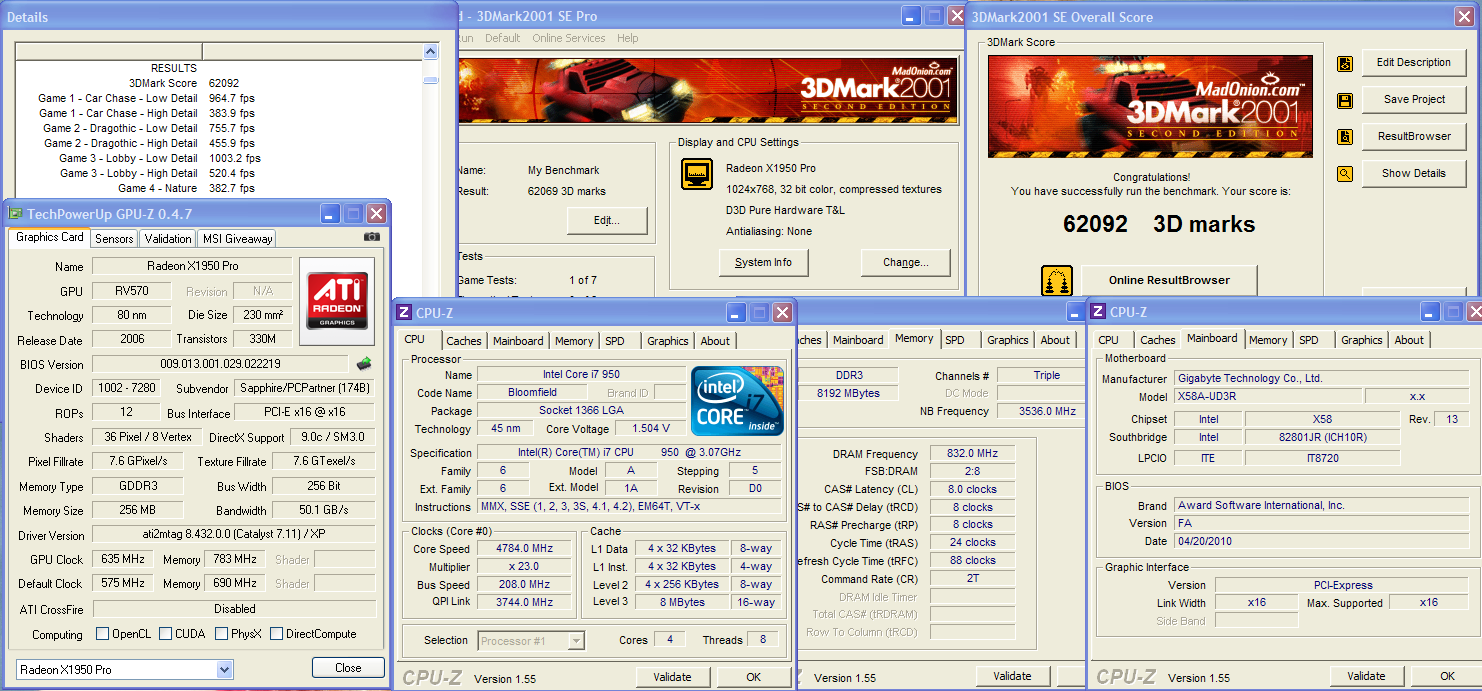The height and width of the screenshot is (691, 1482).
Task: Click the ResultBrowser button
Action: pyautogui.click(x=1413, y=136)
